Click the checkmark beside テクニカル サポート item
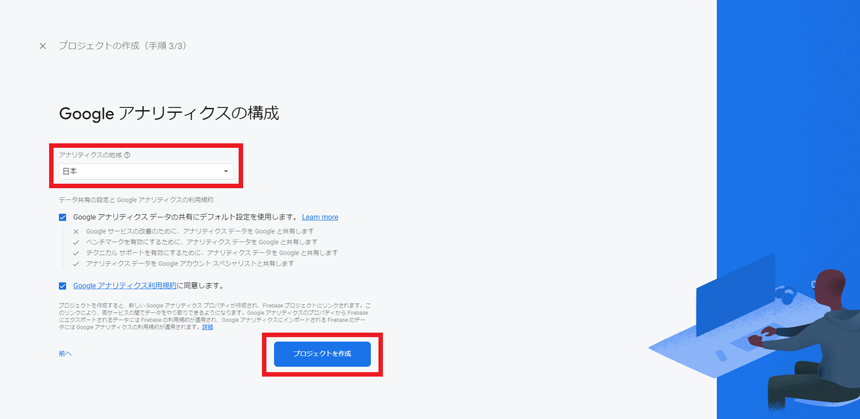This screenshot has width=860, height=419. click(76, 253)
